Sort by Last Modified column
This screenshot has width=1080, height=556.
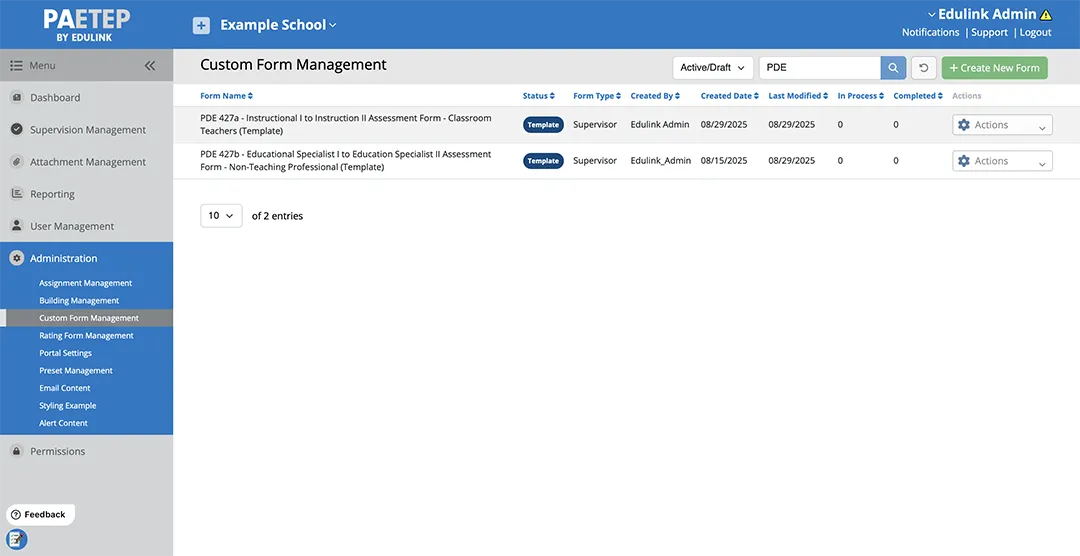(x=798, y=96)
